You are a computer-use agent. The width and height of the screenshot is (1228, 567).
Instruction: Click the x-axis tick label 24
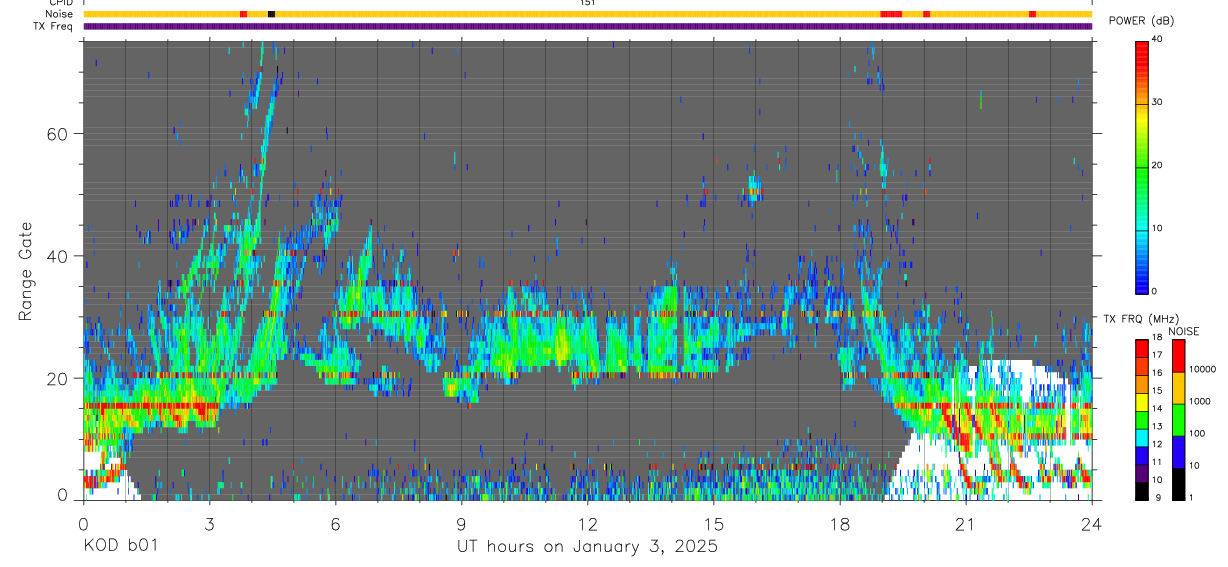pos(1092,523)
